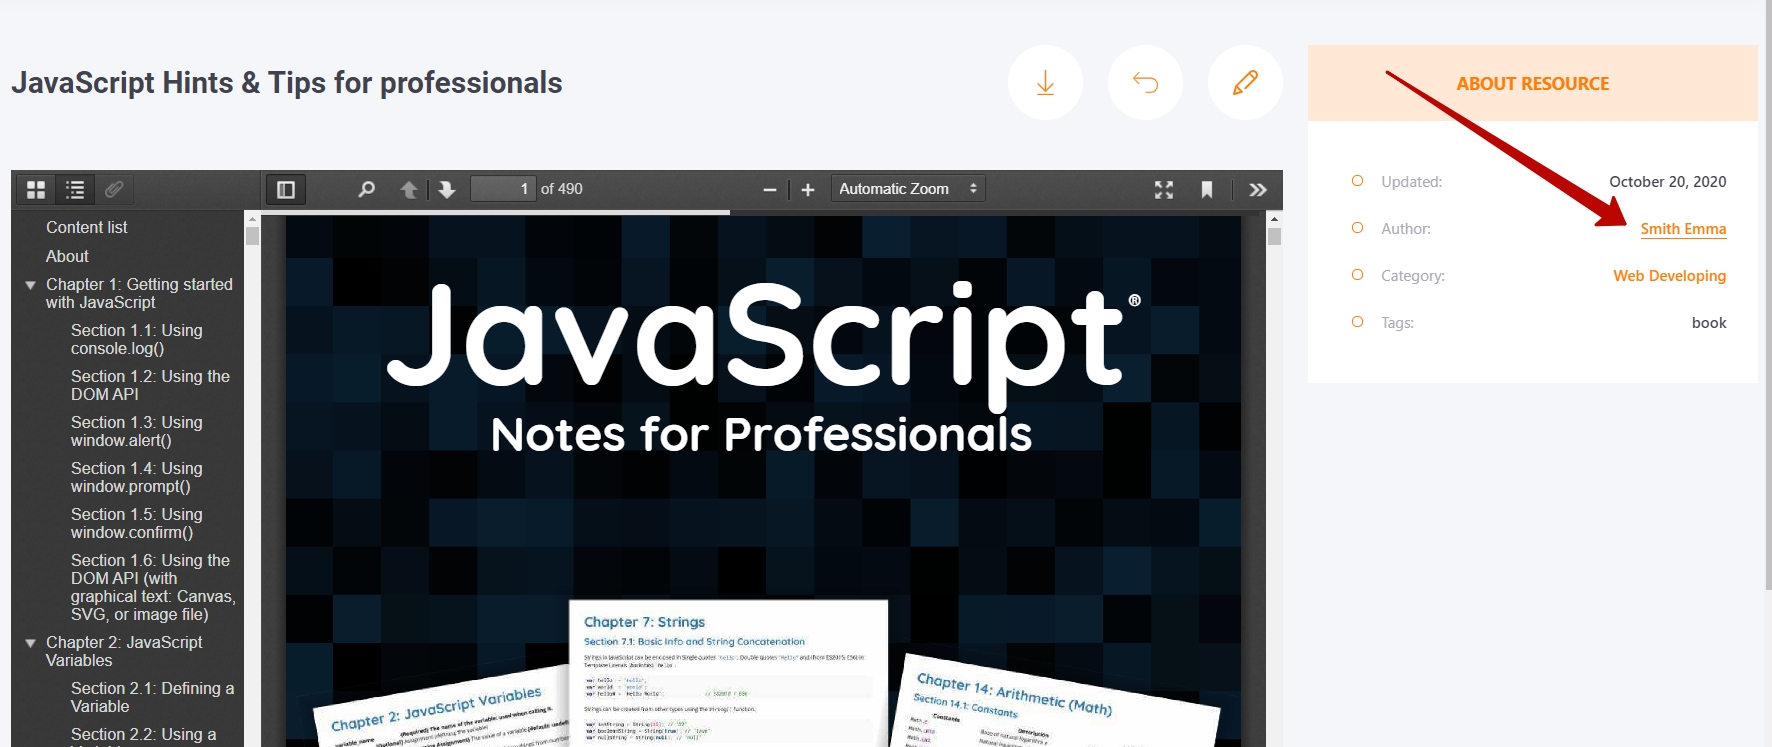
Task: Go to next page arrow
Action: [x=447, y=189]
